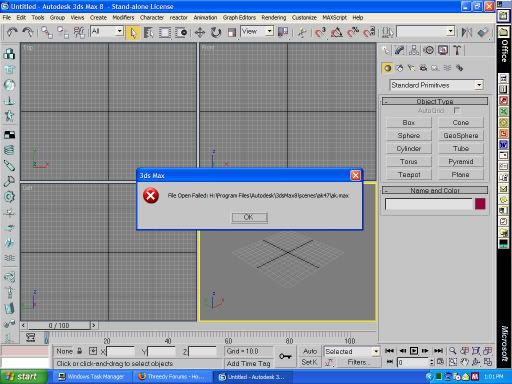
Task: Toggle Auto Key animation mode
Action: 310,351
